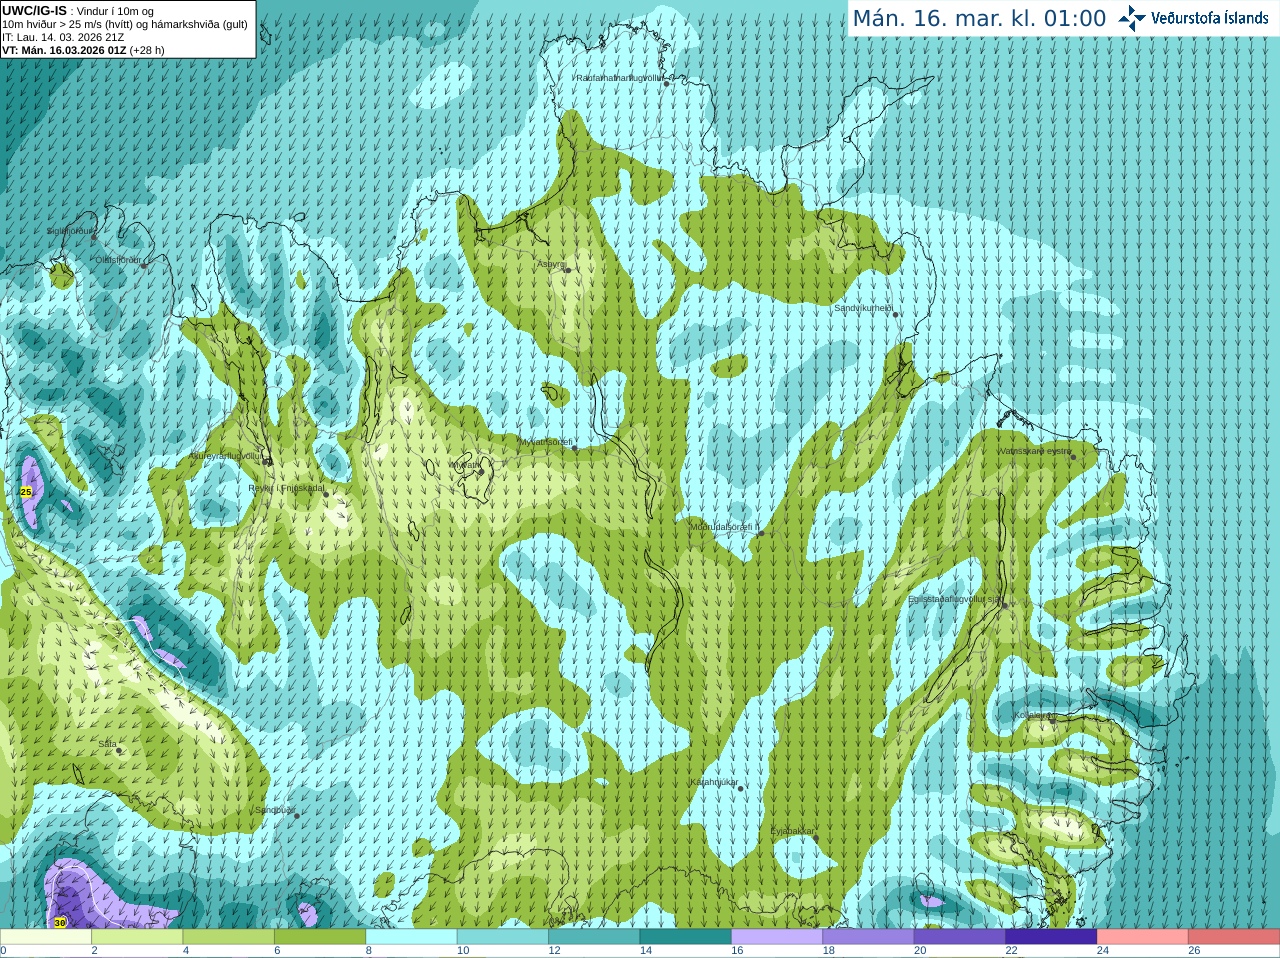Click the 20–22 m/s violet swatch
This screenshot has height=958, width=1280.
[960, 937]
